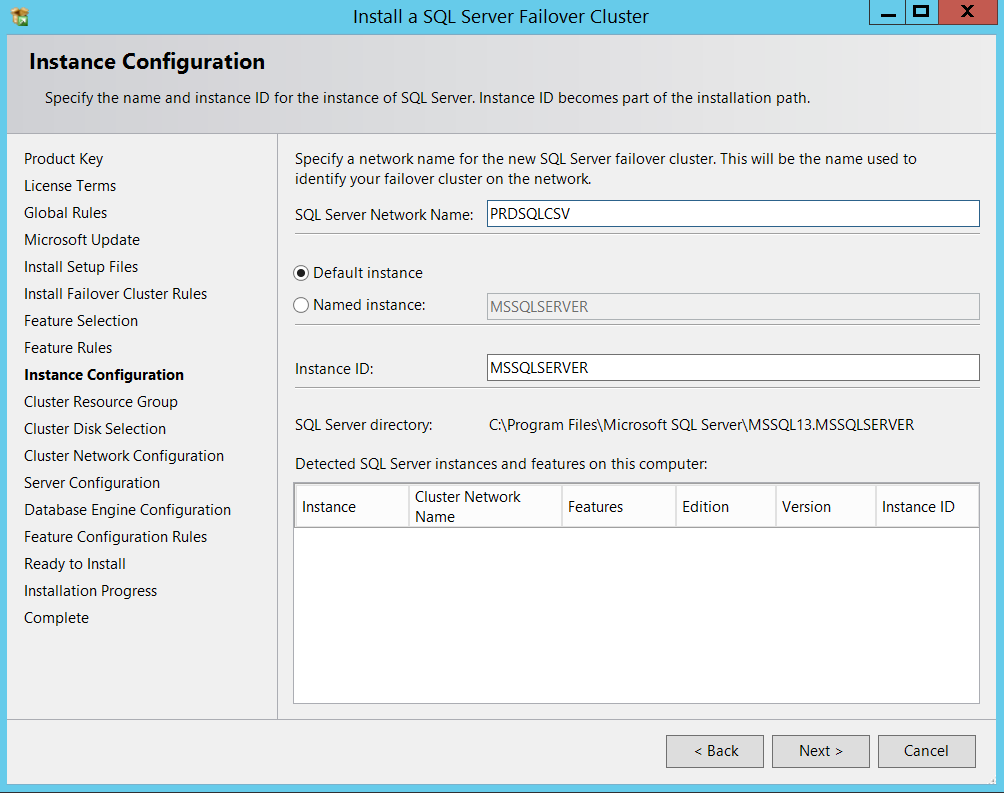
Task: Select the Default instance radio button
Action: pyautogui.click(x=301, y=273)
